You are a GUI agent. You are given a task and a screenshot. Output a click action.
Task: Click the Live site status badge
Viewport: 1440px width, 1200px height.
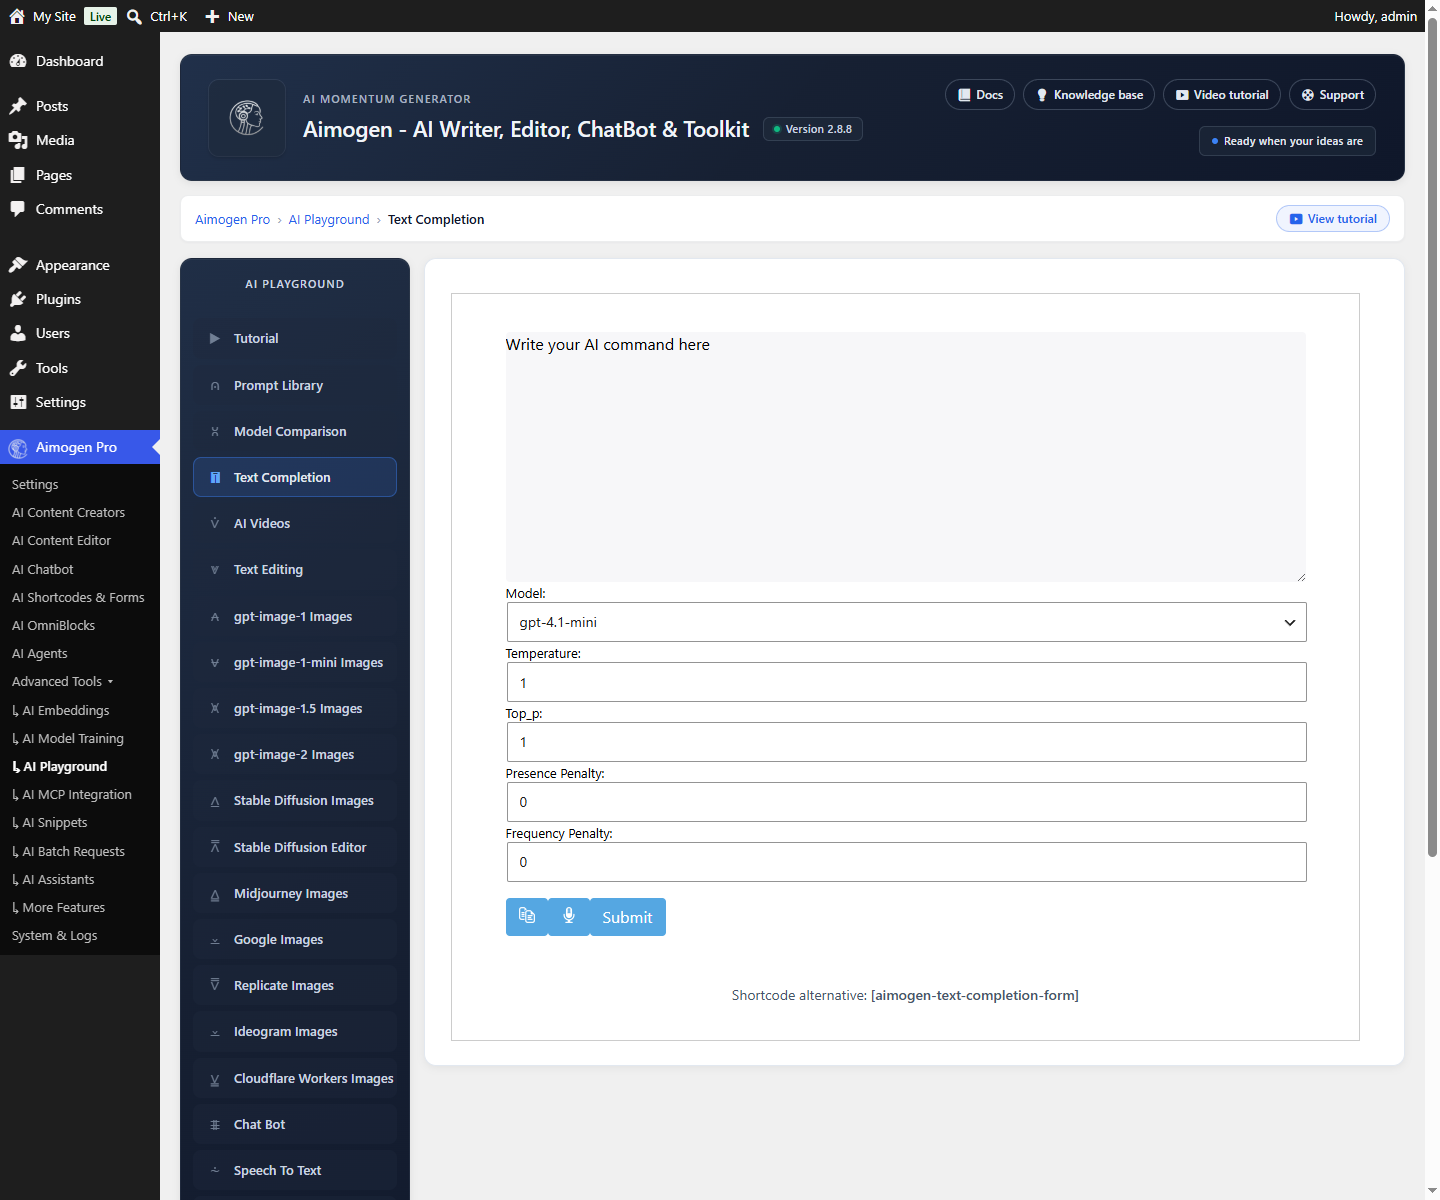pyautogui.click(x=100, y=16)
